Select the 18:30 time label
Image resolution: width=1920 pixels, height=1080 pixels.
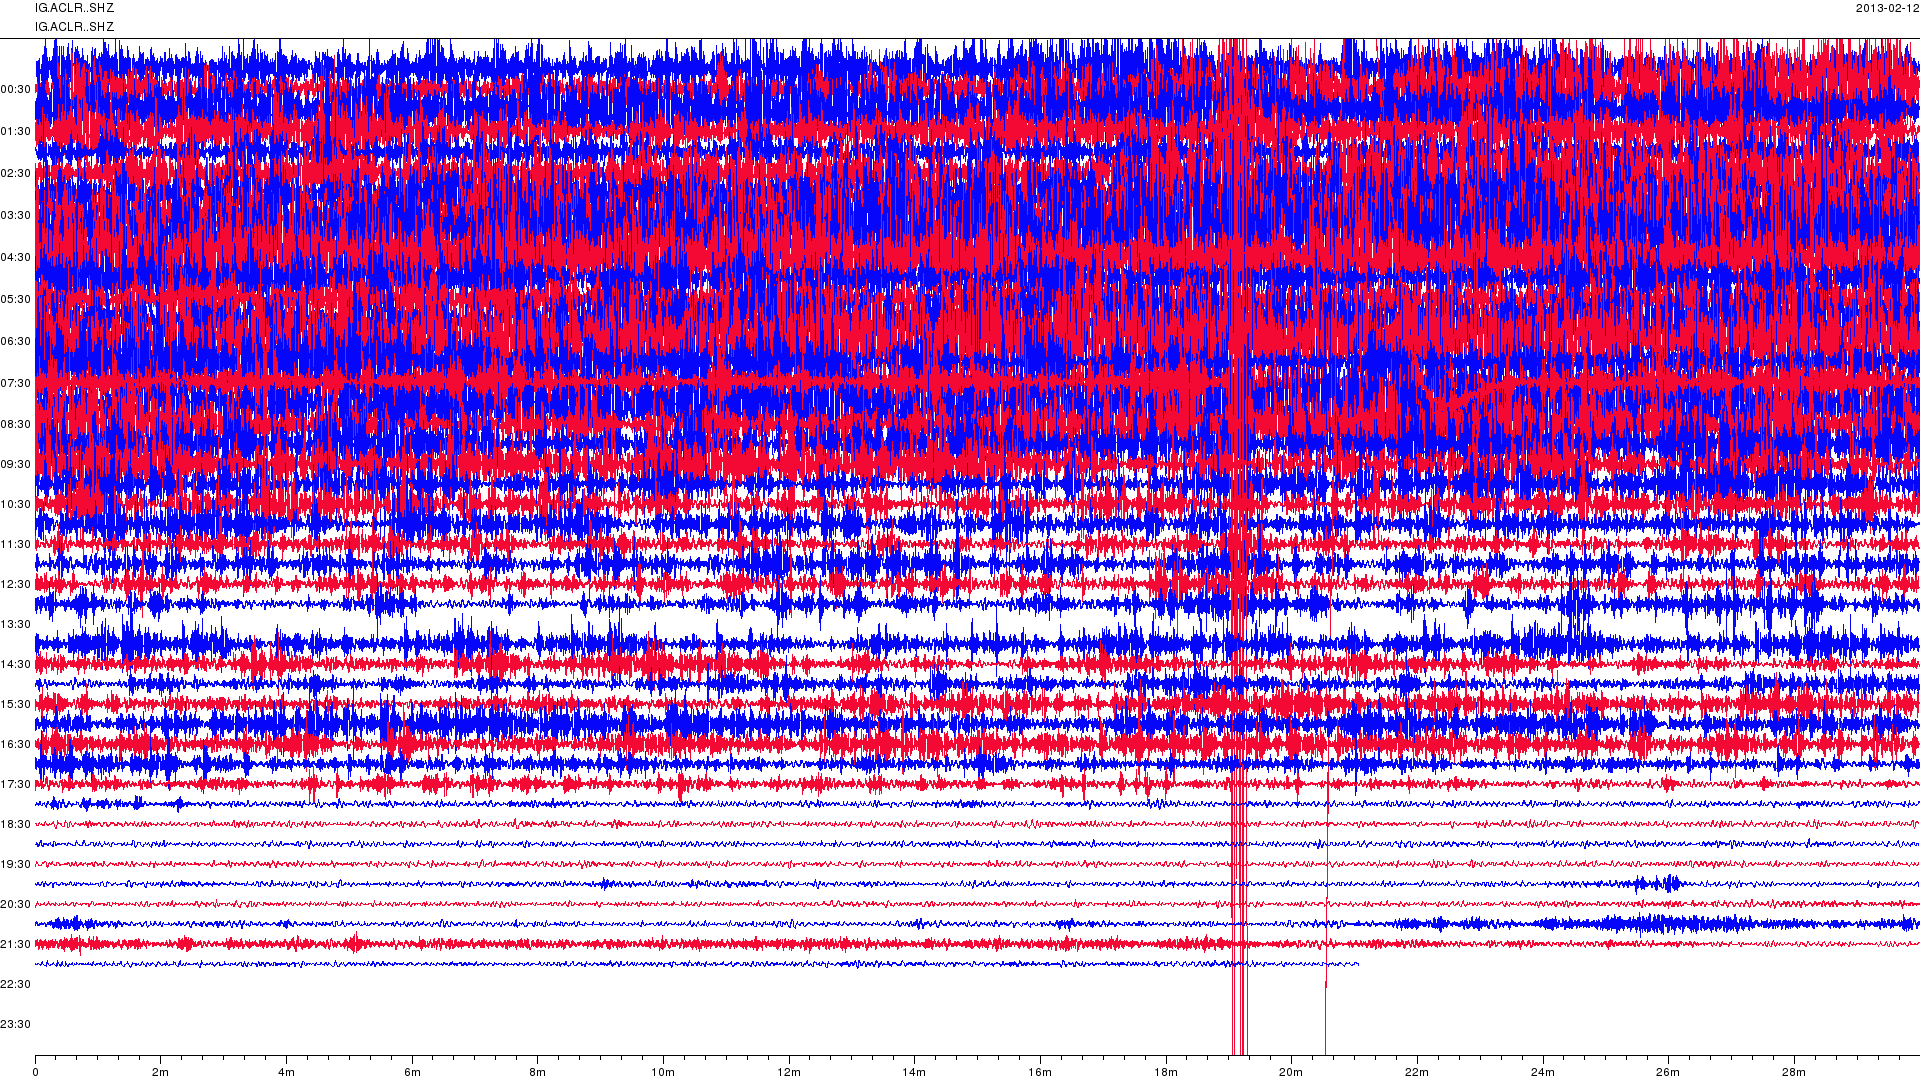click(15, 825)
